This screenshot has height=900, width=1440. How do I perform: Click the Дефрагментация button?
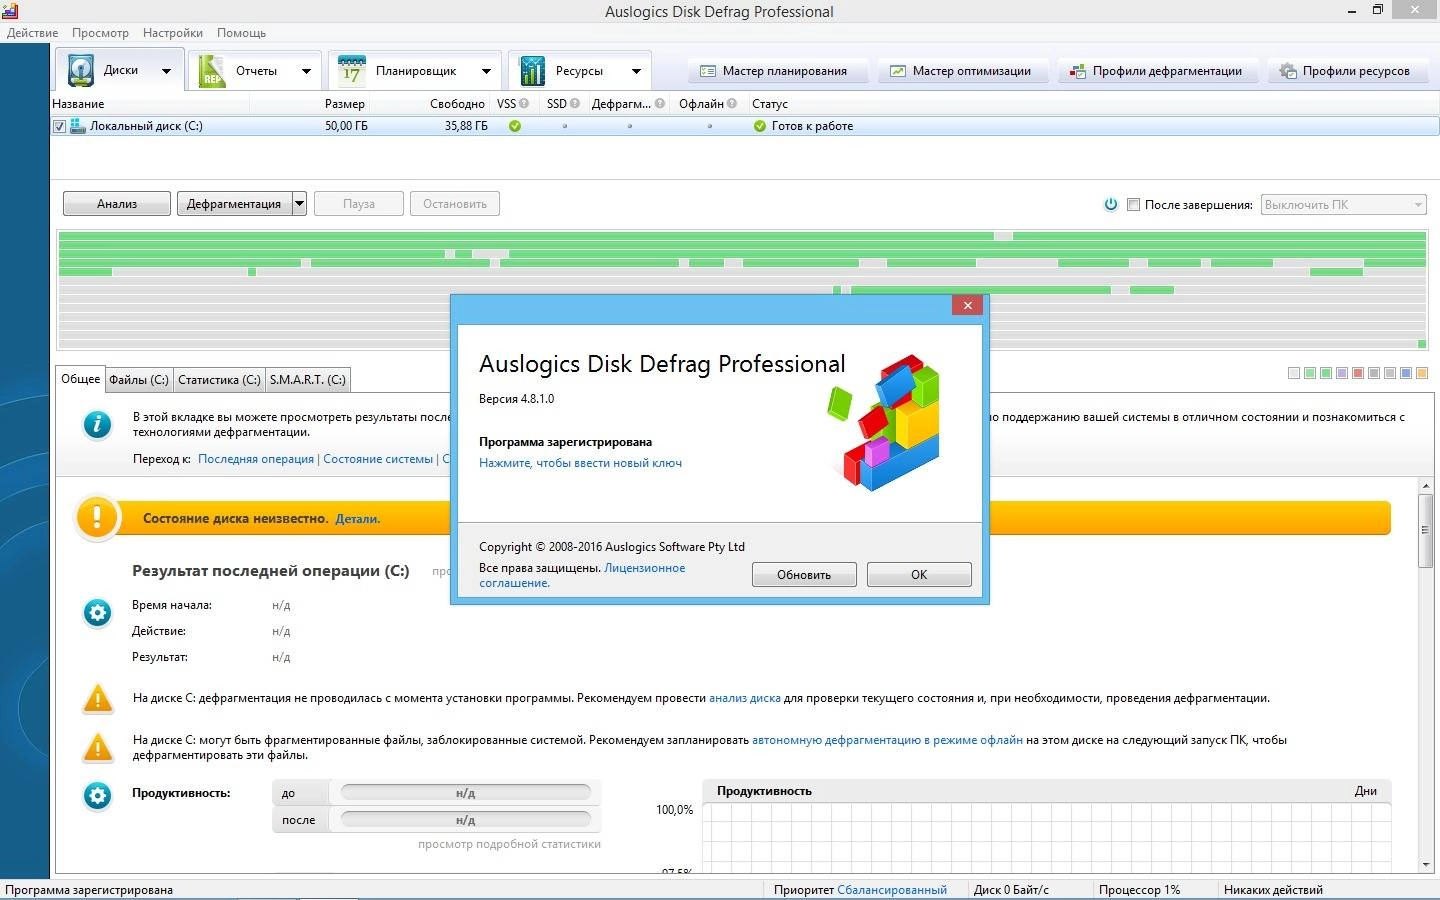coord(235,204)
